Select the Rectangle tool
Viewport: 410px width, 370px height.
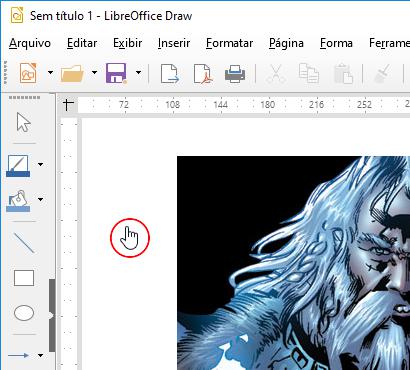click(x=24, y=278)
